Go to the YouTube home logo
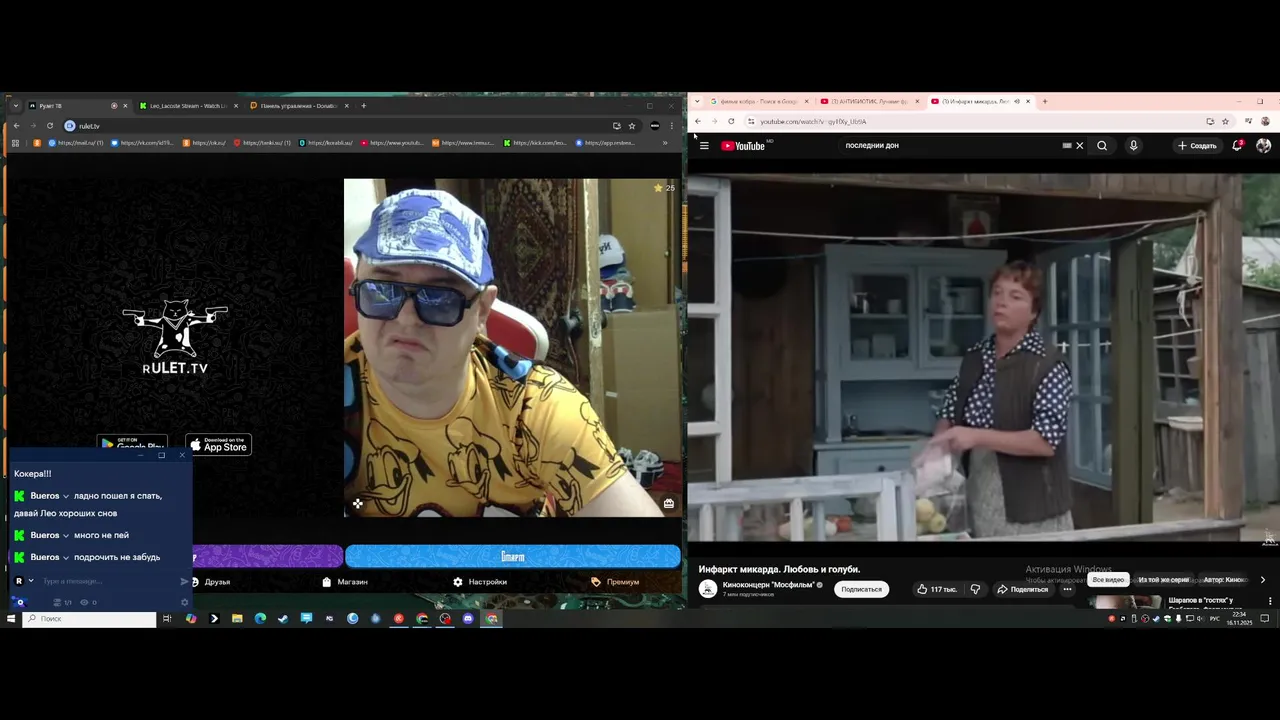Screen dimensions: 1280x720 pyautogui.click(x=744, y=146)
